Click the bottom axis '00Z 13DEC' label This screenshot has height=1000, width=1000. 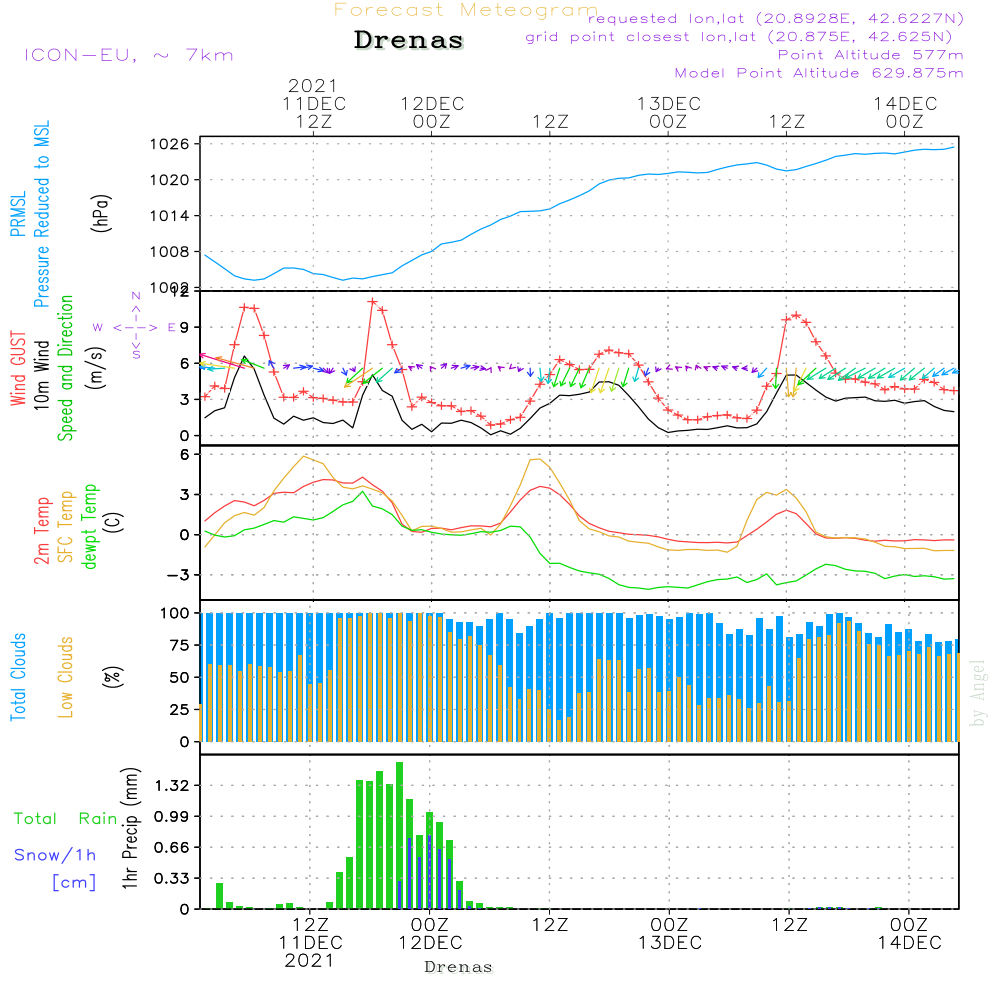pyautogui.click(x=670, y=934)
